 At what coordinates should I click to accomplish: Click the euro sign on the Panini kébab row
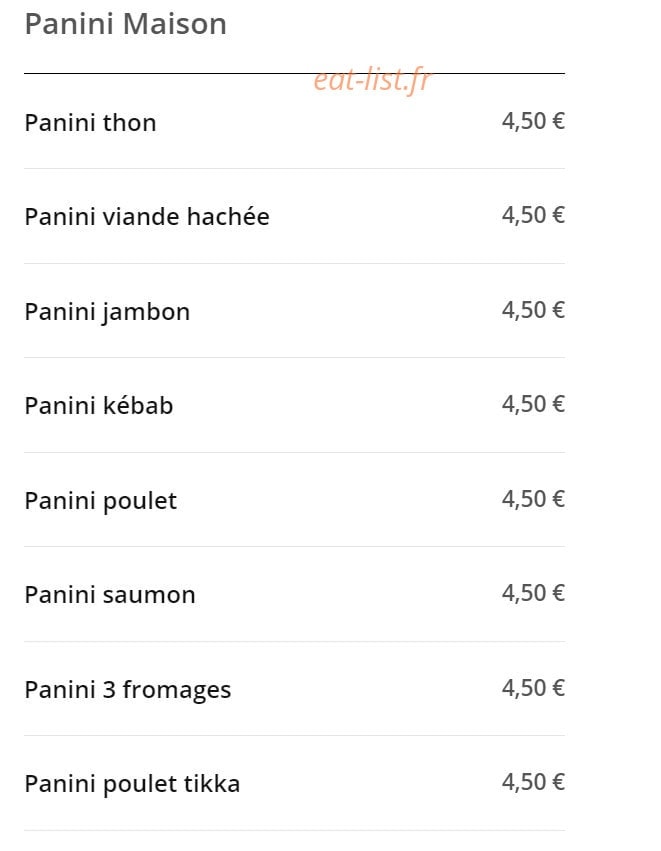pos(558,404)
